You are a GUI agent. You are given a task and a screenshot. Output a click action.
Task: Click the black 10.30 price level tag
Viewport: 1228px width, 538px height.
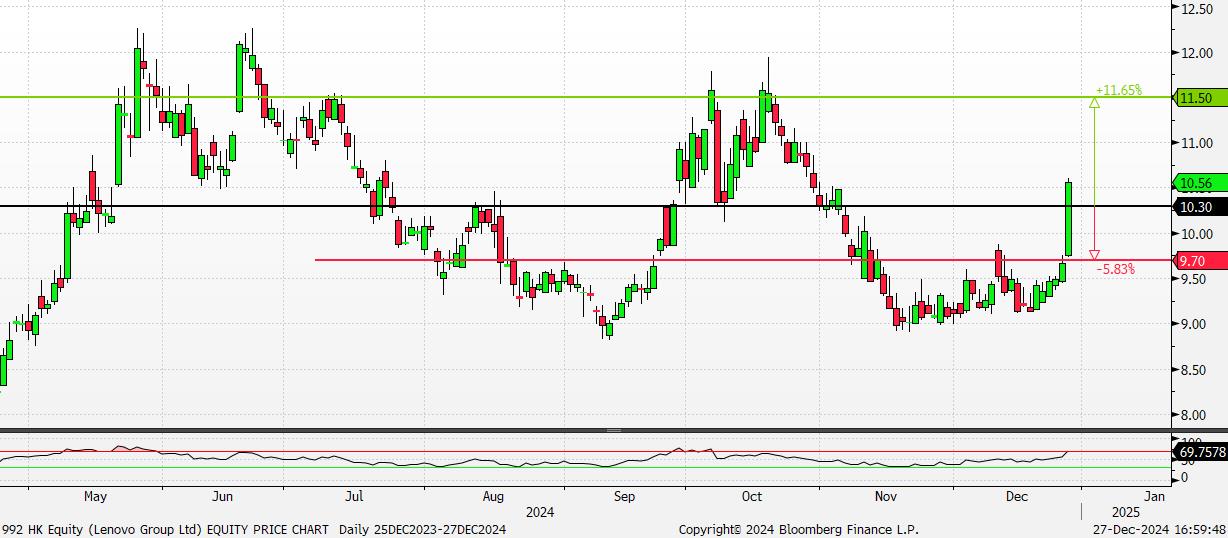tap(1196, 207)
